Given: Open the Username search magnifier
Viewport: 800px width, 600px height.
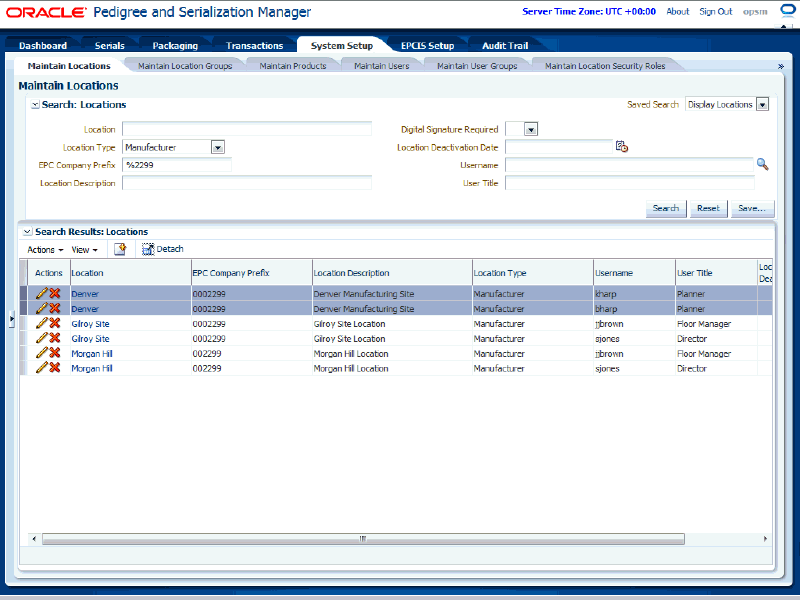Looking at the screenshot, I should (x=762, y=164).
